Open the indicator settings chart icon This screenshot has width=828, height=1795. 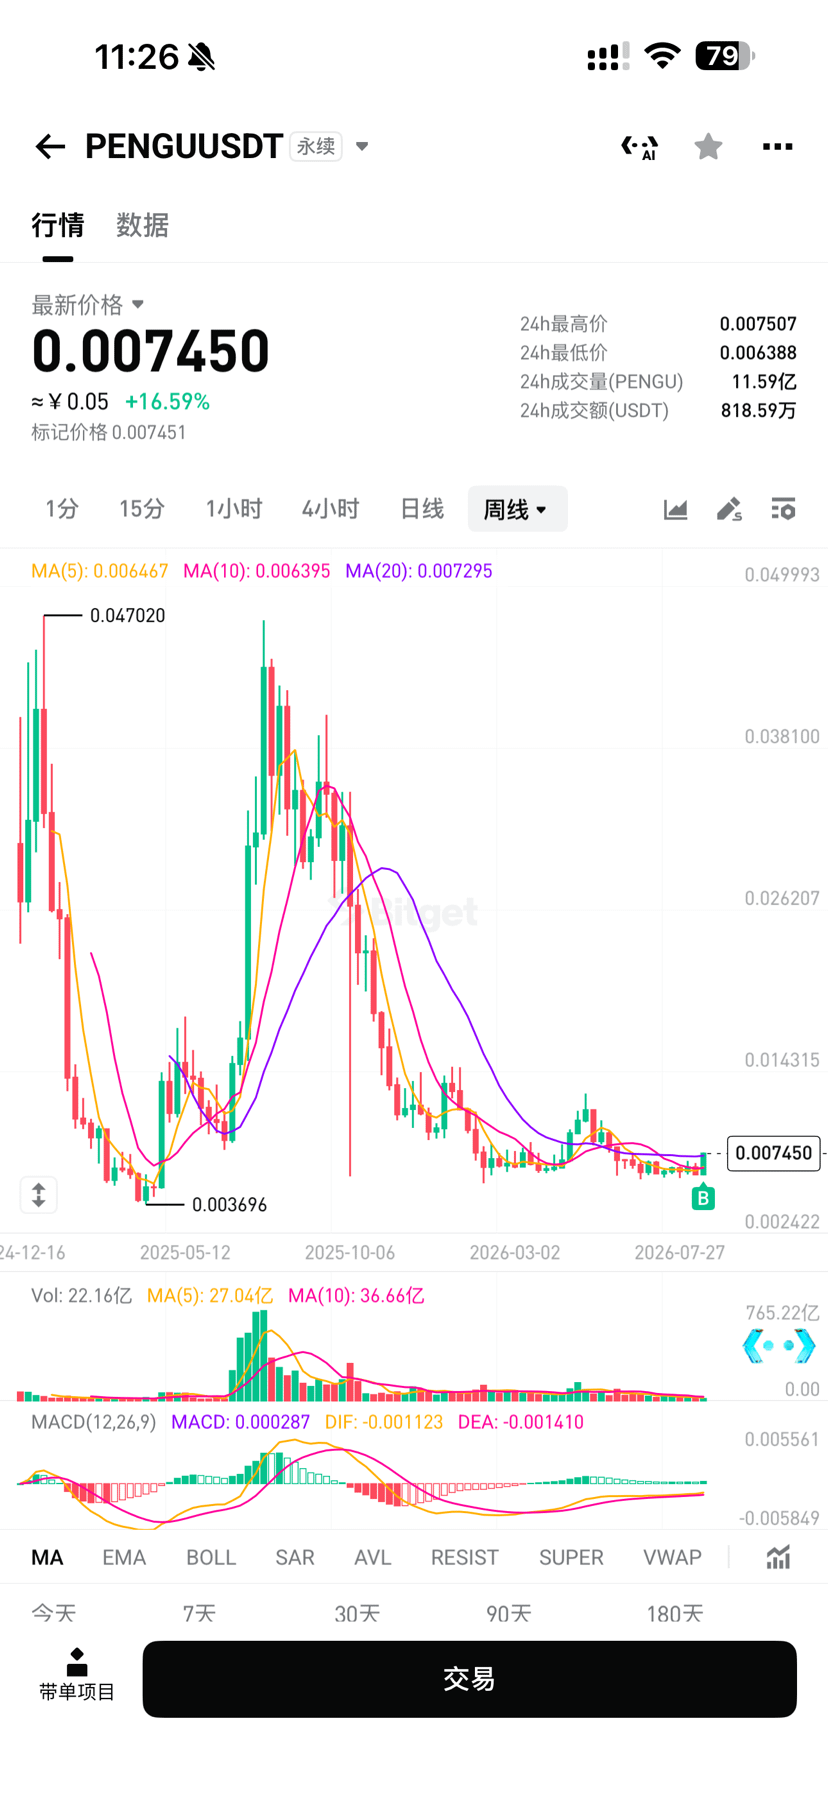point(778,1557)
